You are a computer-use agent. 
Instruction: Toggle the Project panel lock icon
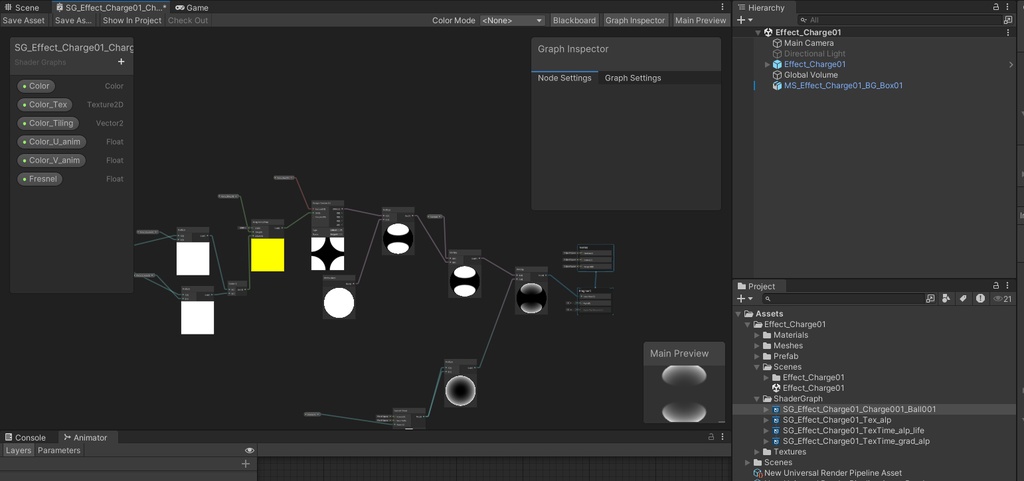pos(996,285)
